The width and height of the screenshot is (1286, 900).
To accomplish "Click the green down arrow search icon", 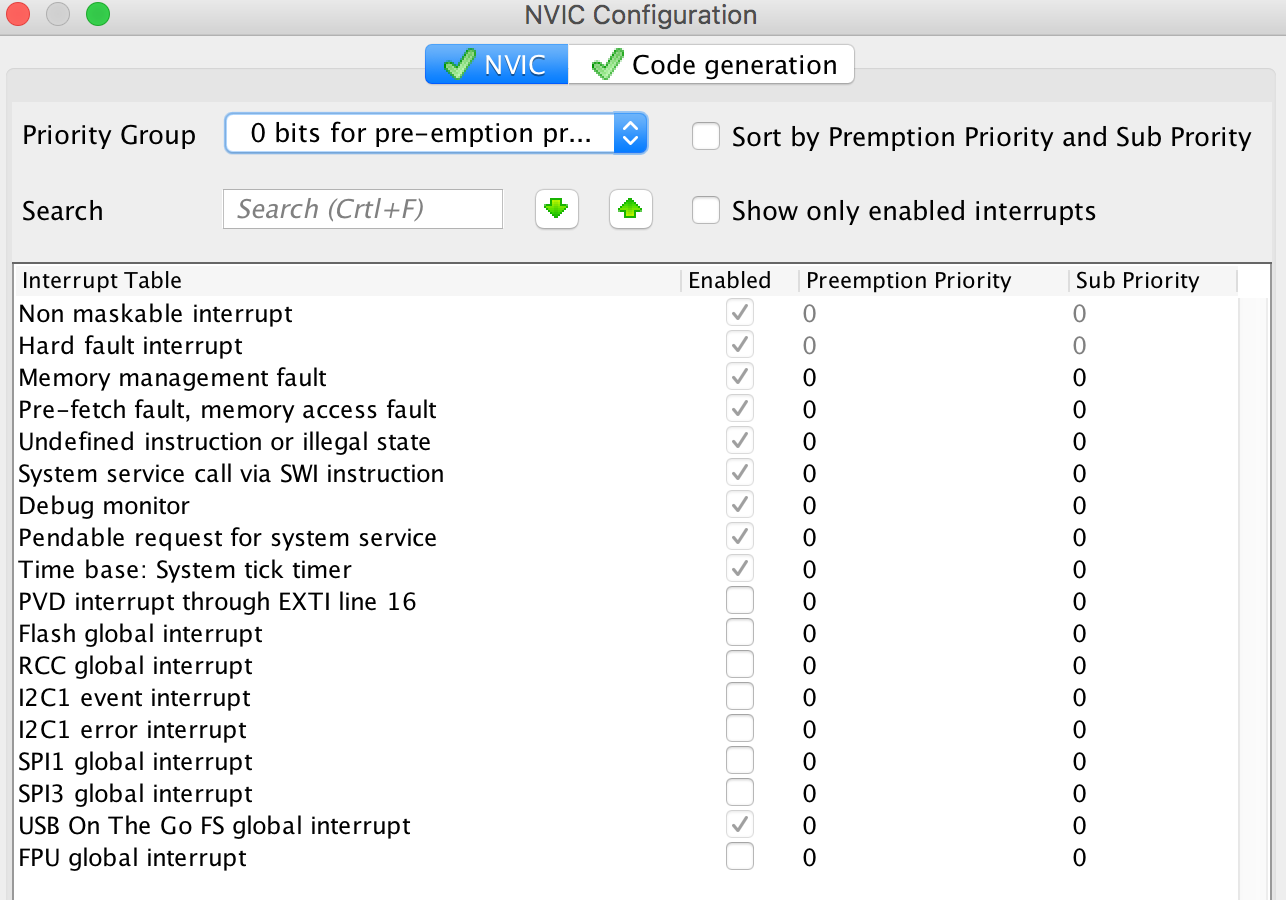I will 557,209.
